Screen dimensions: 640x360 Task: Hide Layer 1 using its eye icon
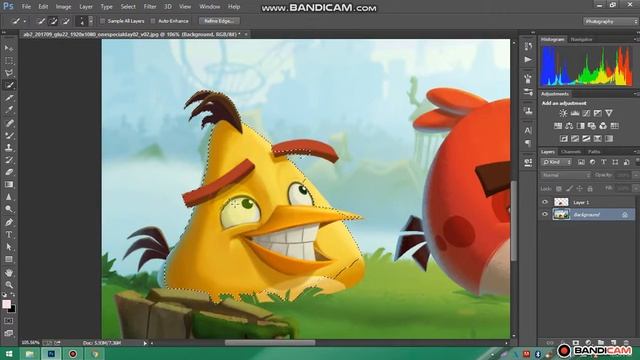(x=545, y=202)
